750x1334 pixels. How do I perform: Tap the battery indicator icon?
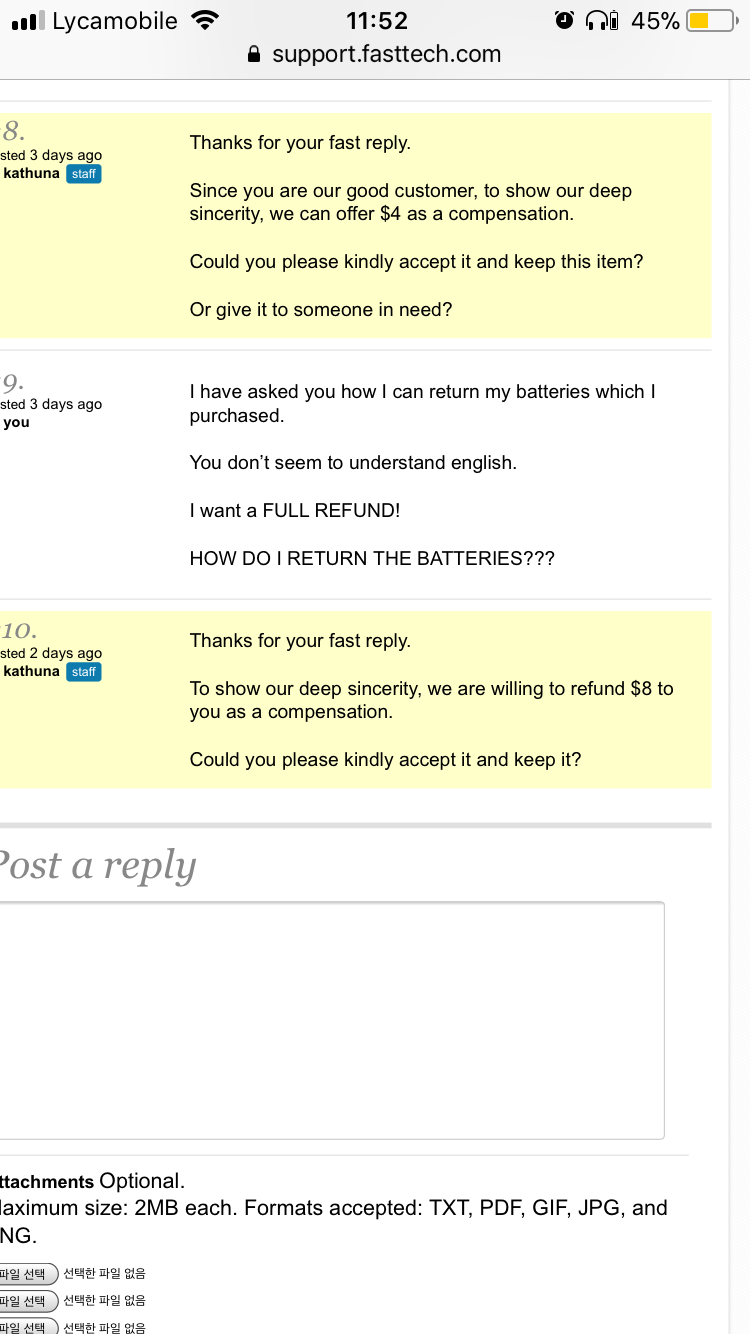coord(710,20)
